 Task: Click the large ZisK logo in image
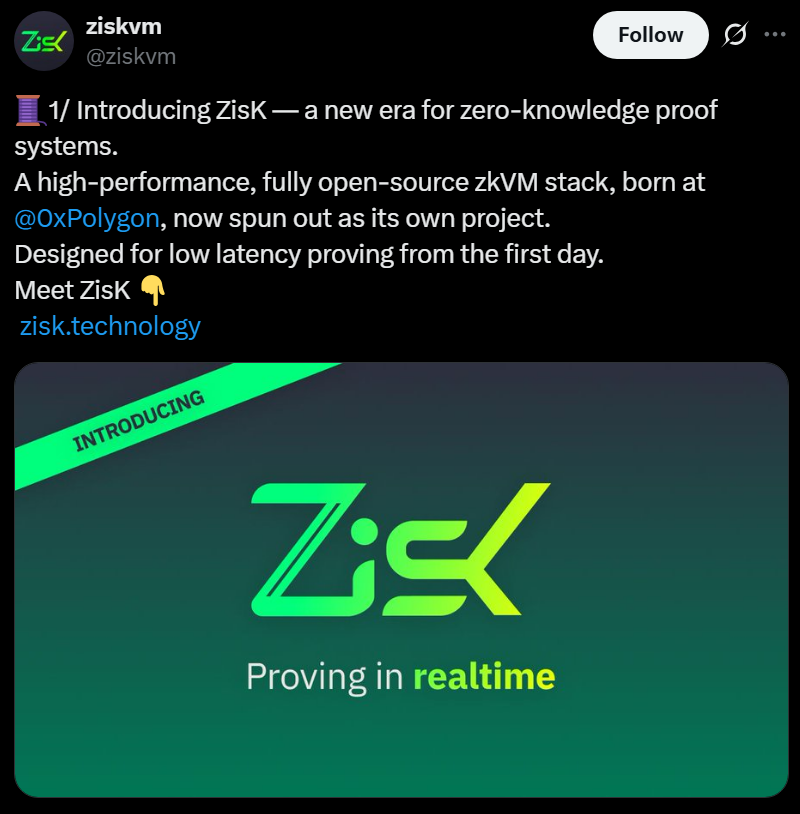click(x=401, y=550)
